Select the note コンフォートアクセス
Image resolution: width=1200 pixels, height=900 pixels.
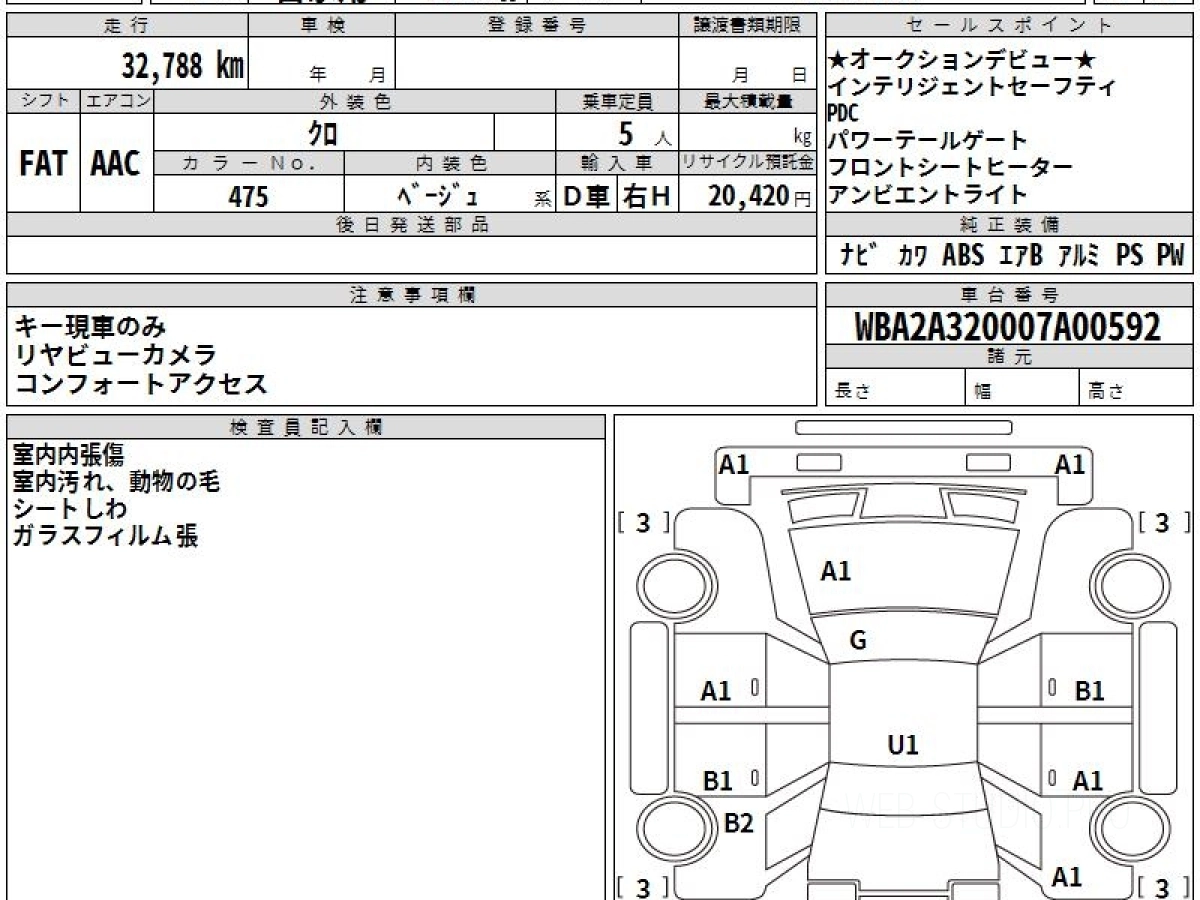pos(141,382)
